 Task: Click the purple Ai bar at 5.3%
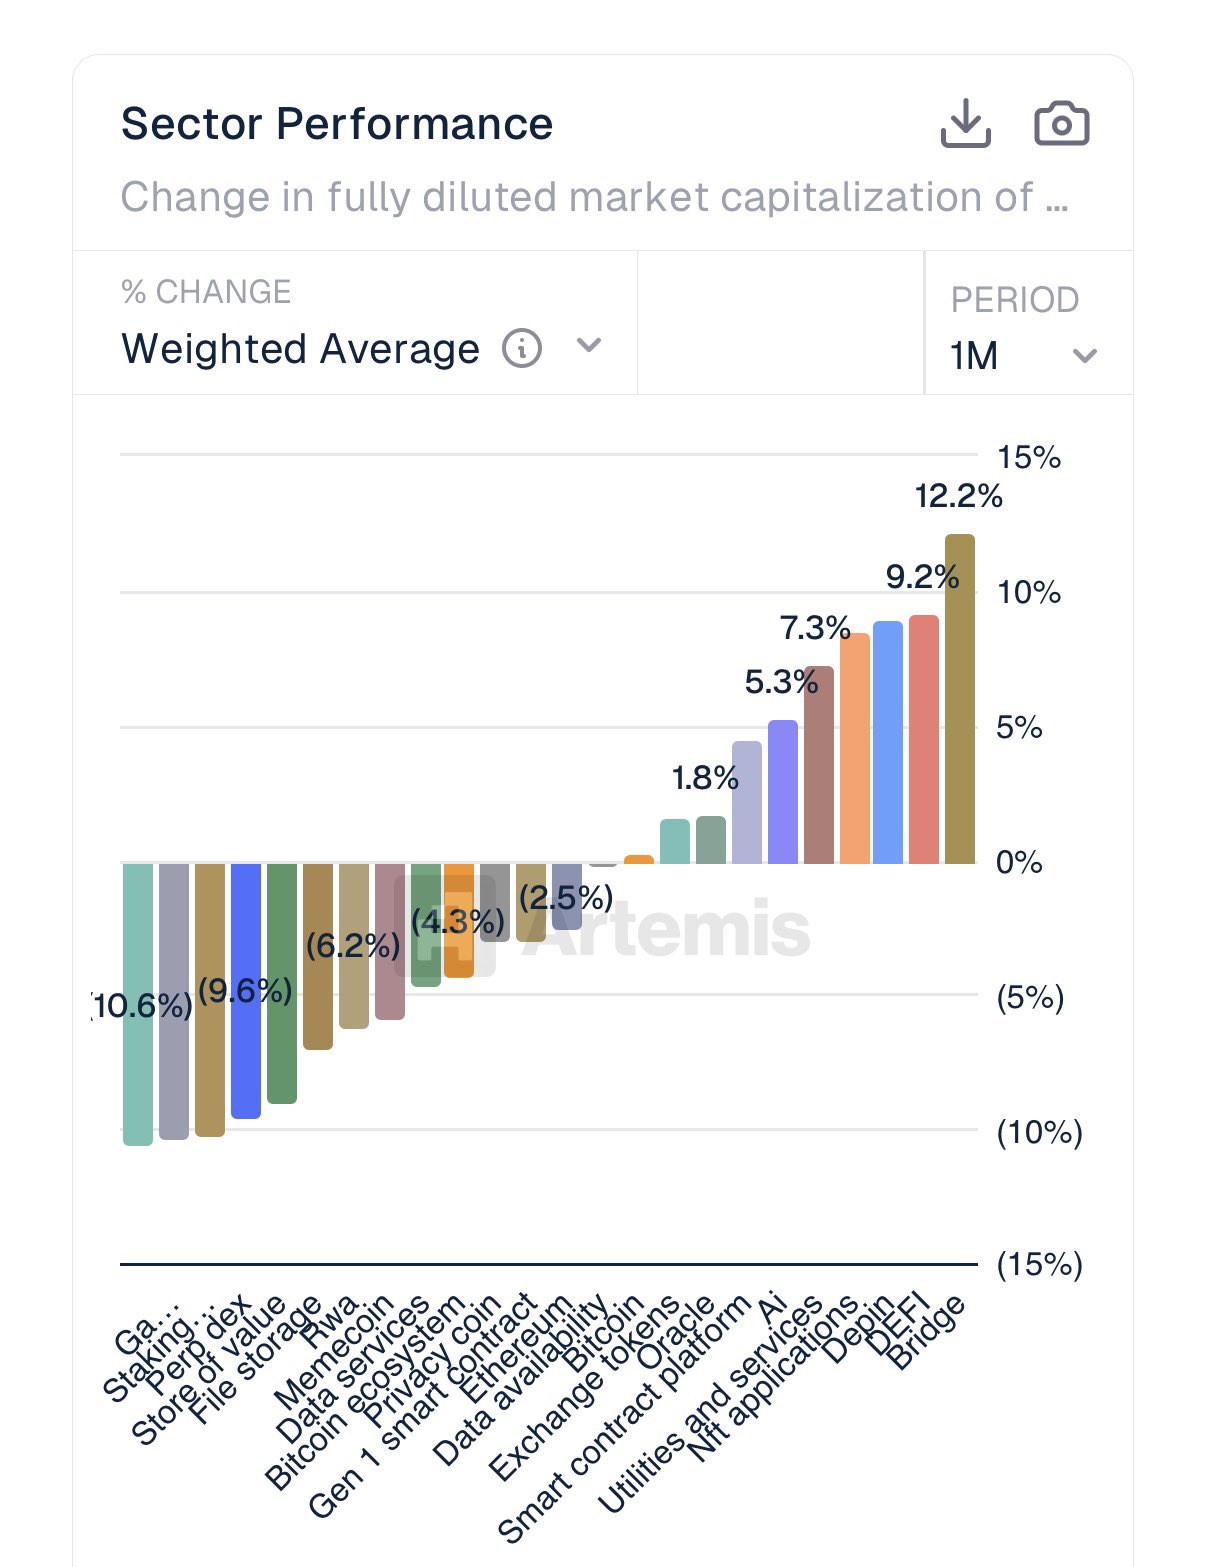pyautogui.click(x=783, y=792)
